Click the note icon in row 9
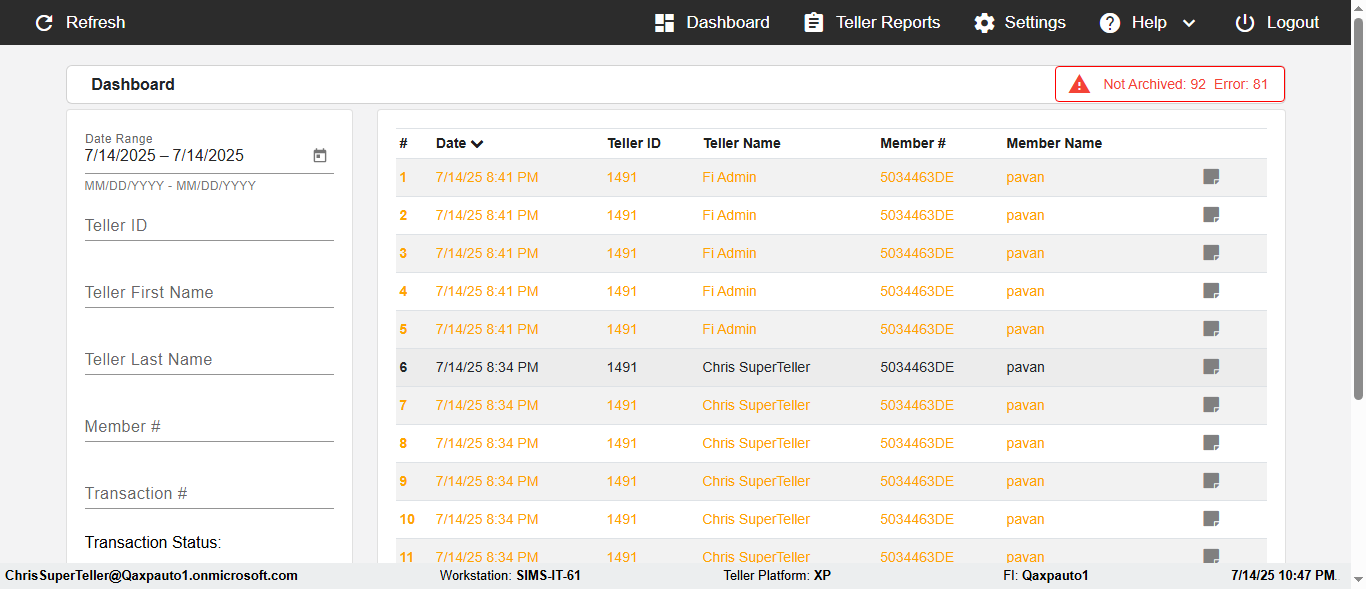The image size is (1366, 589). coord(1211,481)
